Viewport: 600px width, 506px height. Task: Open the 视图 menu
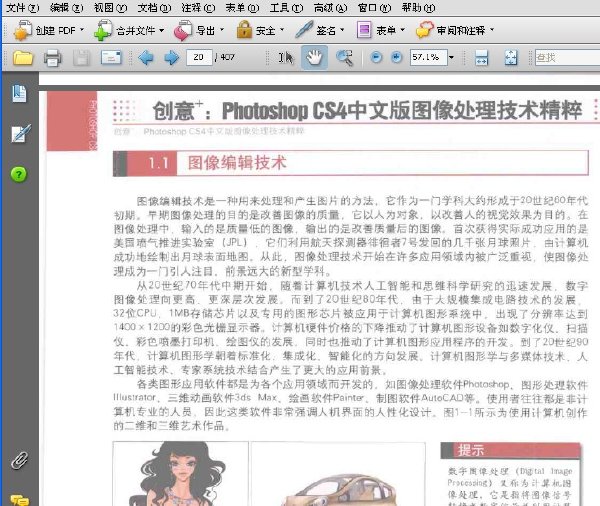click(111, 8)
